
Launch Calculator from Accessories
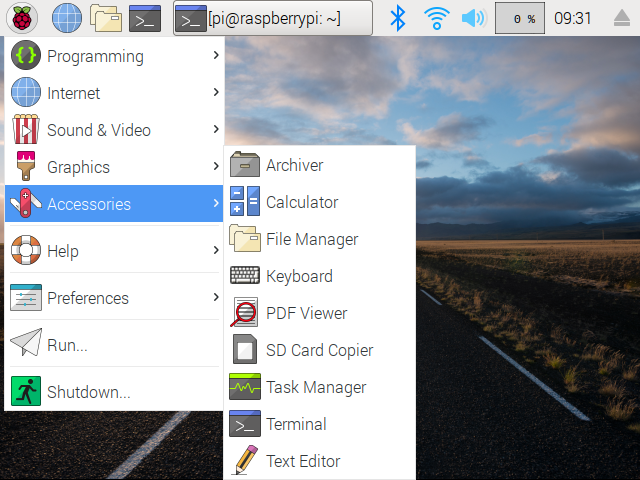(x=320, y=202)
